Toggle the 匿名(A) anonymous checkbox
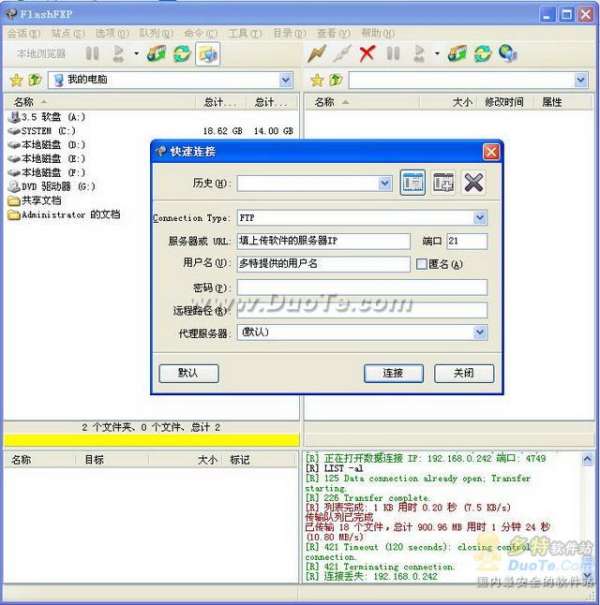Image resolution: width=600 pixels, height=605 pixels. [x=421, y=264]
